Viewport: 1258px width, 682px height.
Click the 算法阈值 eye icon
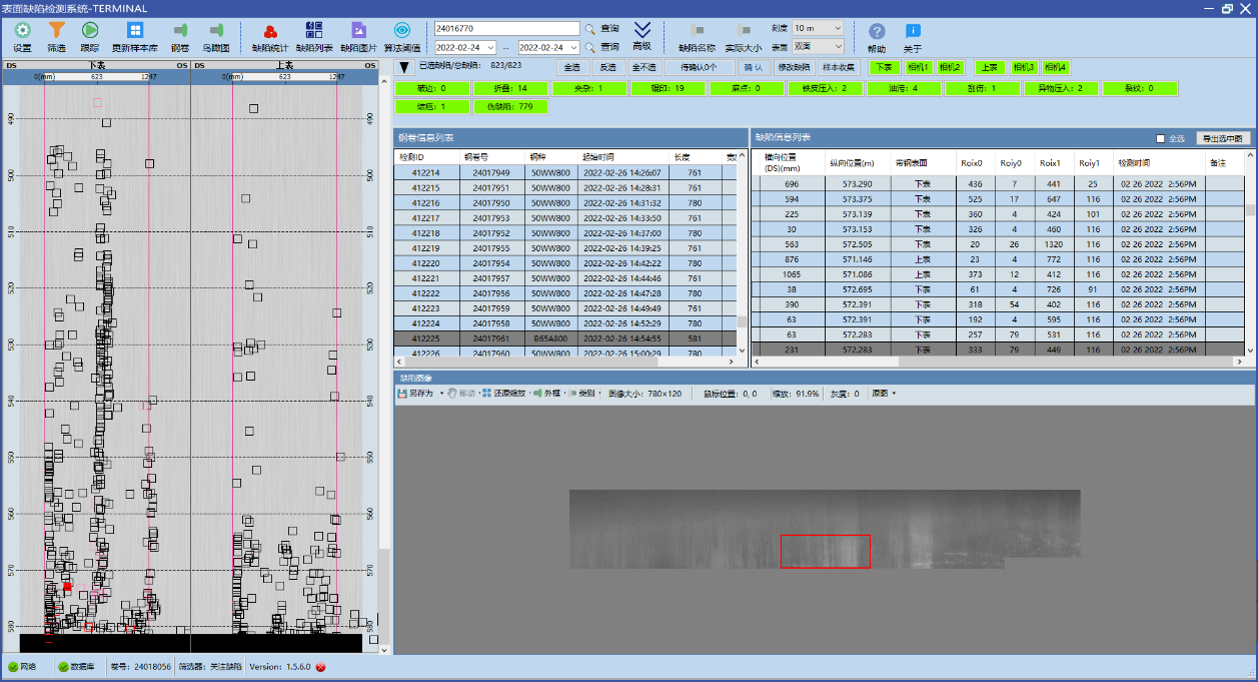pyautogui.click(x=402, y=31)
